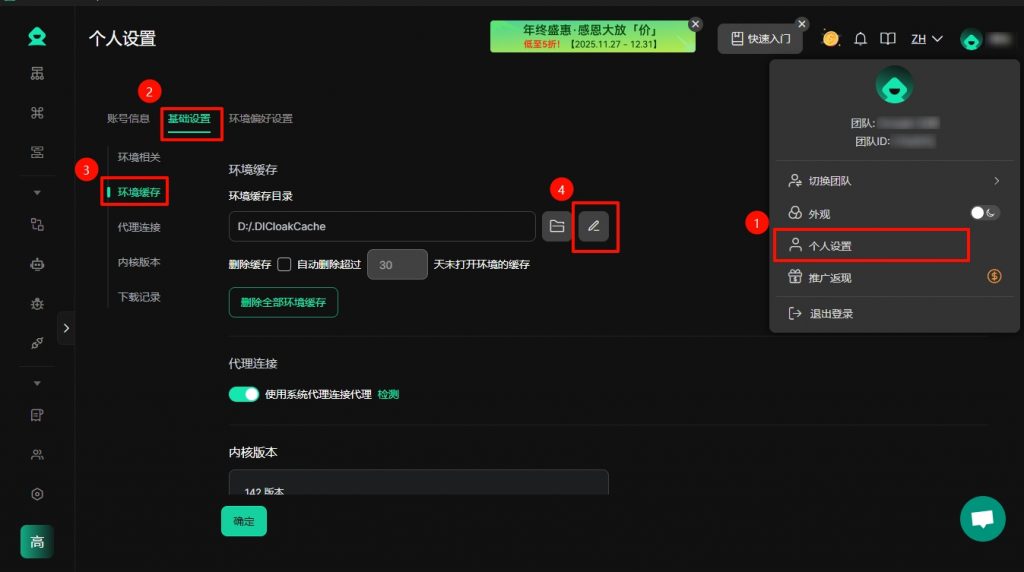Viewport: 1024px width, 572px height.
Task: Click the cache directory path field
Action: tap(382, 226)
